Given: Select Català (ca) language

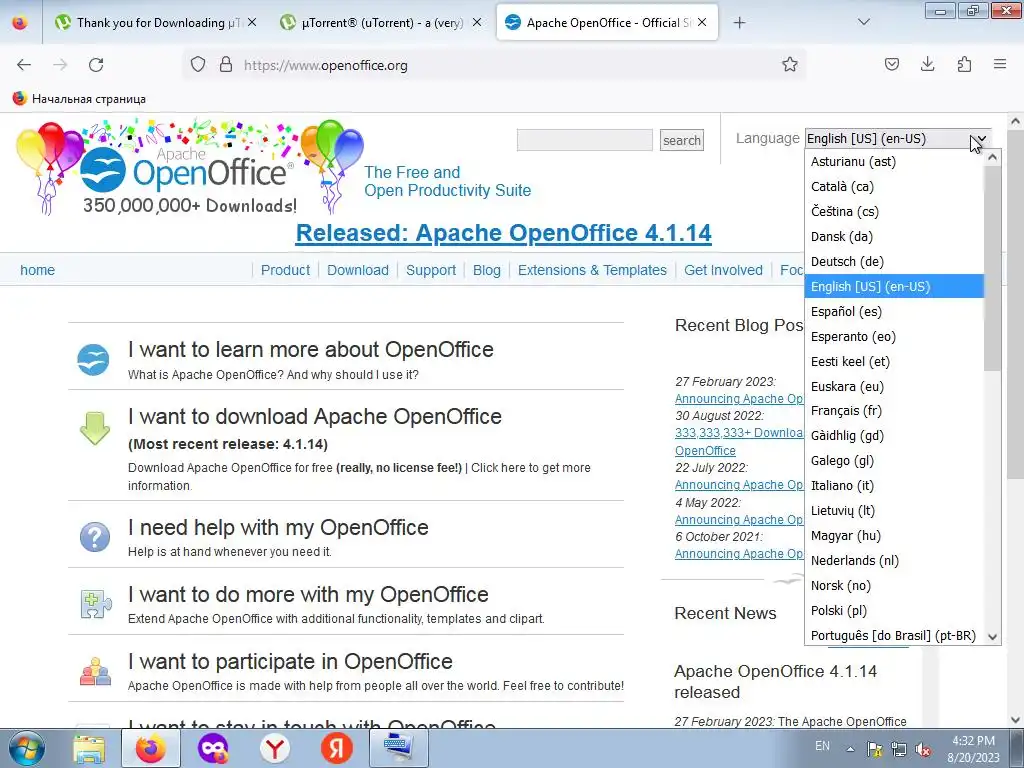Looking at the screenshot, I should 894,187.
